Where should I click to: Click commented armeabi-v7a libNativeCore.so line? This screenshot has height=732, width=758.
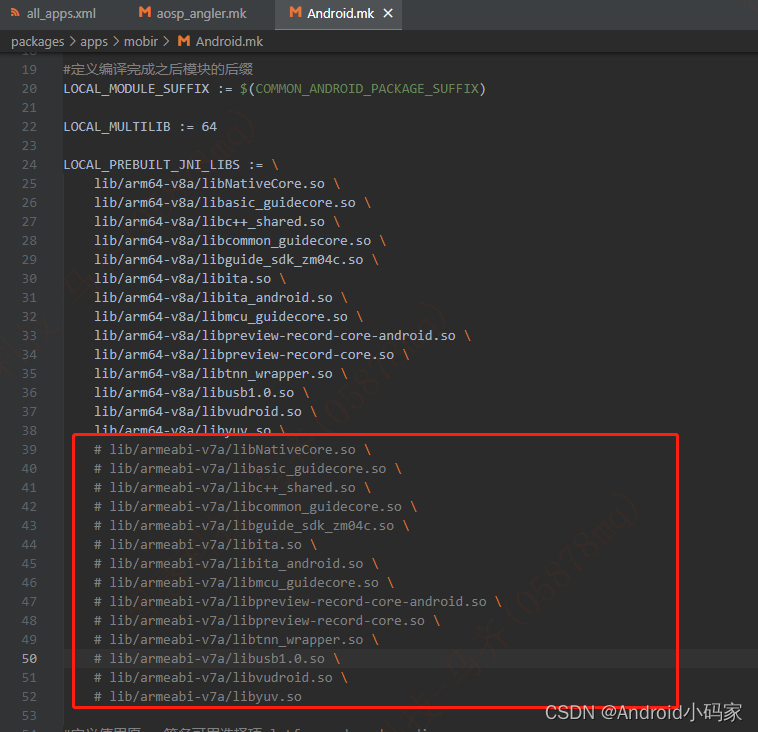click(x=233, y=450)
